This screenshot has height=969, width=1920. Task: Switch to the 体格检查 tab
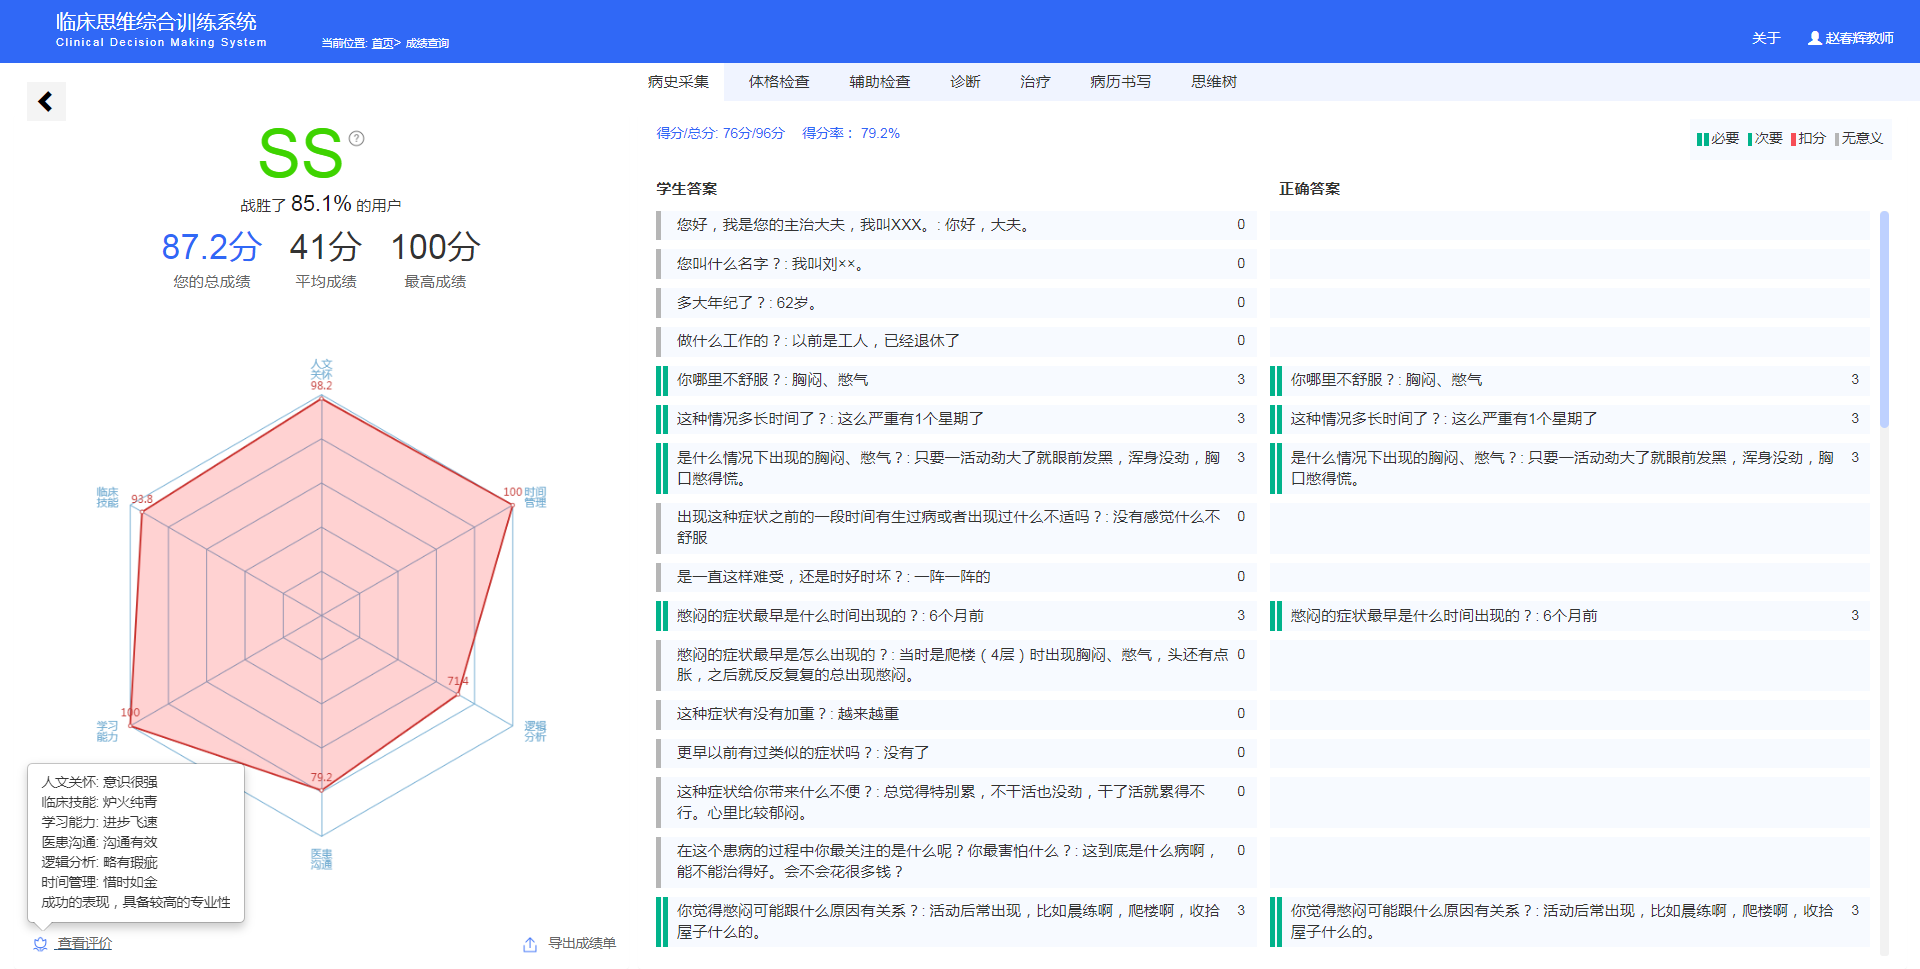click(779, 82)
